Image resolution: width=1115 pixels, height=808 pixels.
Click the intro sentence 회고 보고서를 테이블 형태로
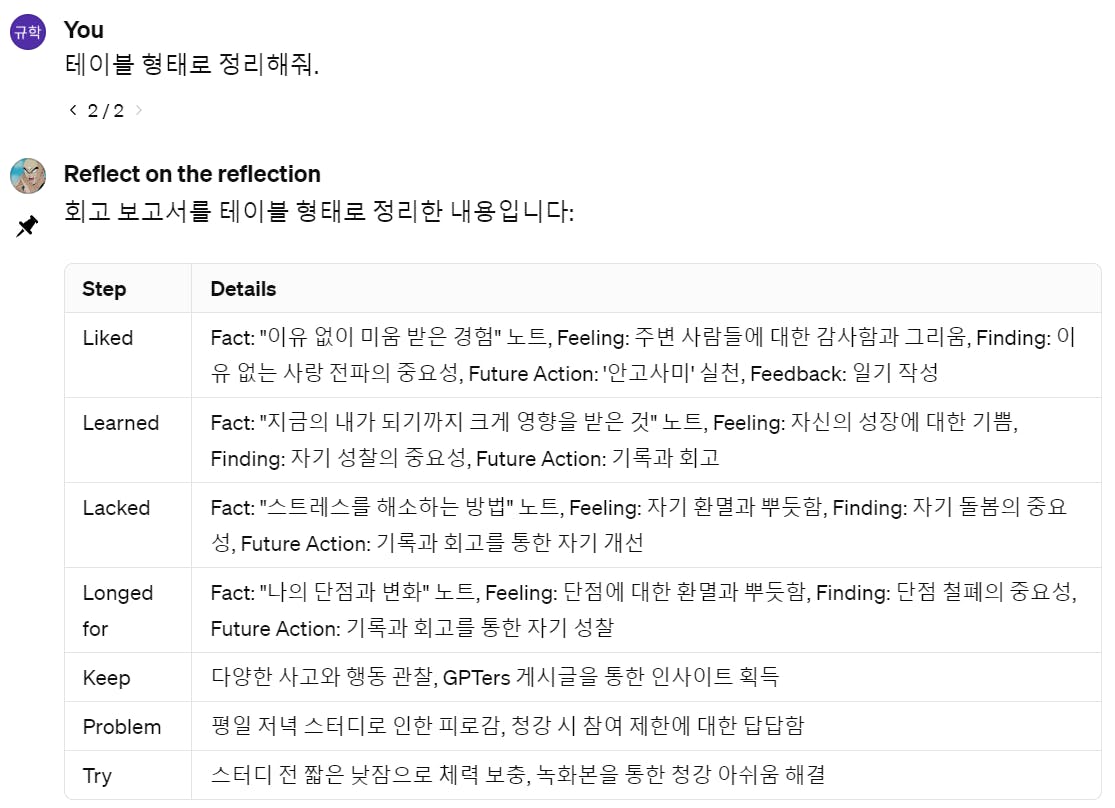pos(319,211)
